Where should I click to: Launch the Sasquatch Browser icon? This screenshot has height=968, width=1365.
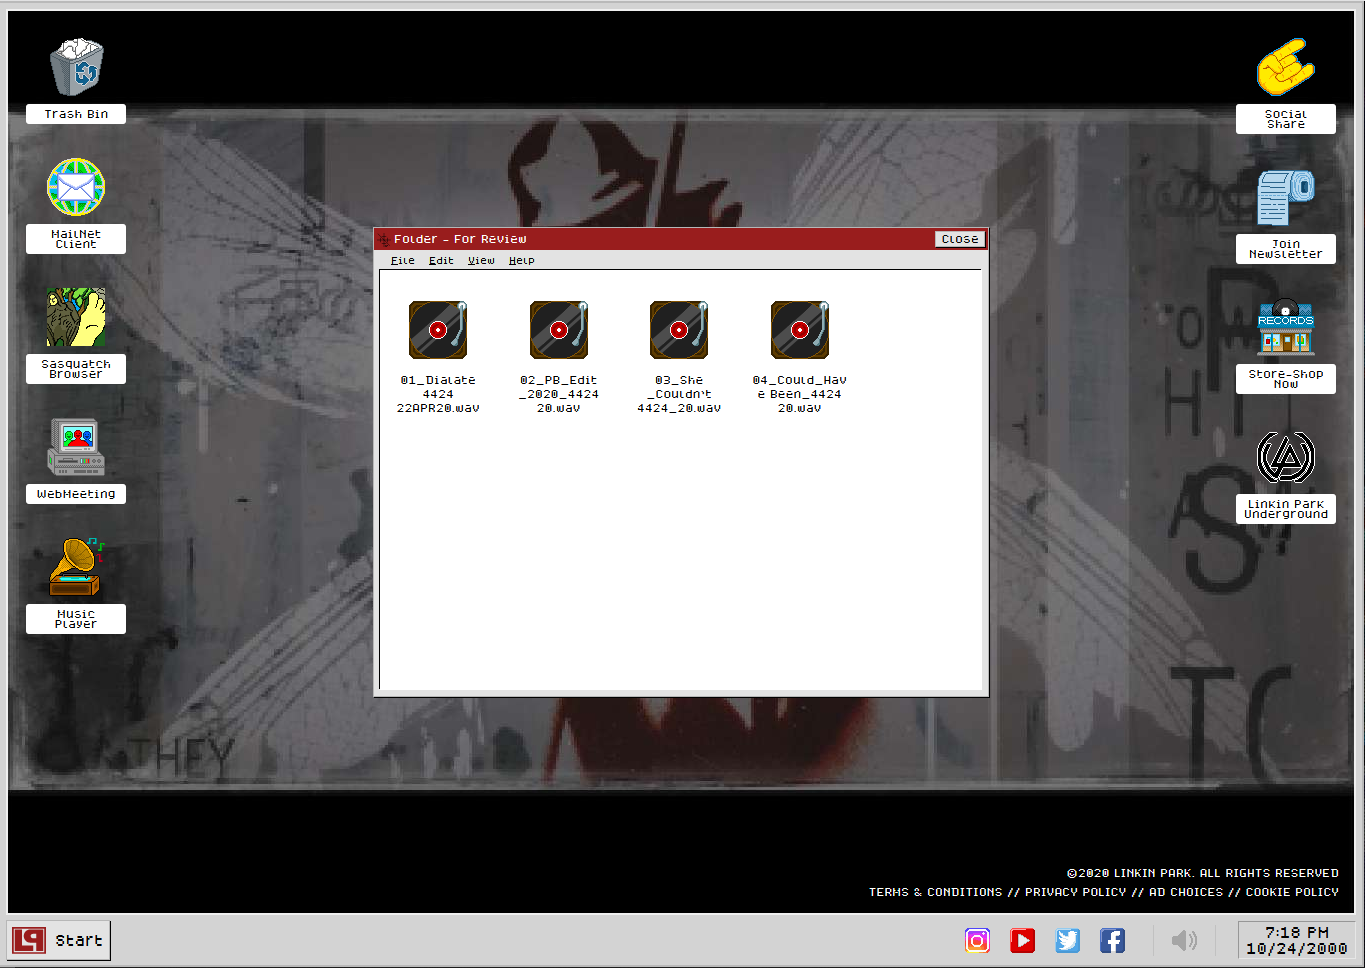click(x=76, y=317)
